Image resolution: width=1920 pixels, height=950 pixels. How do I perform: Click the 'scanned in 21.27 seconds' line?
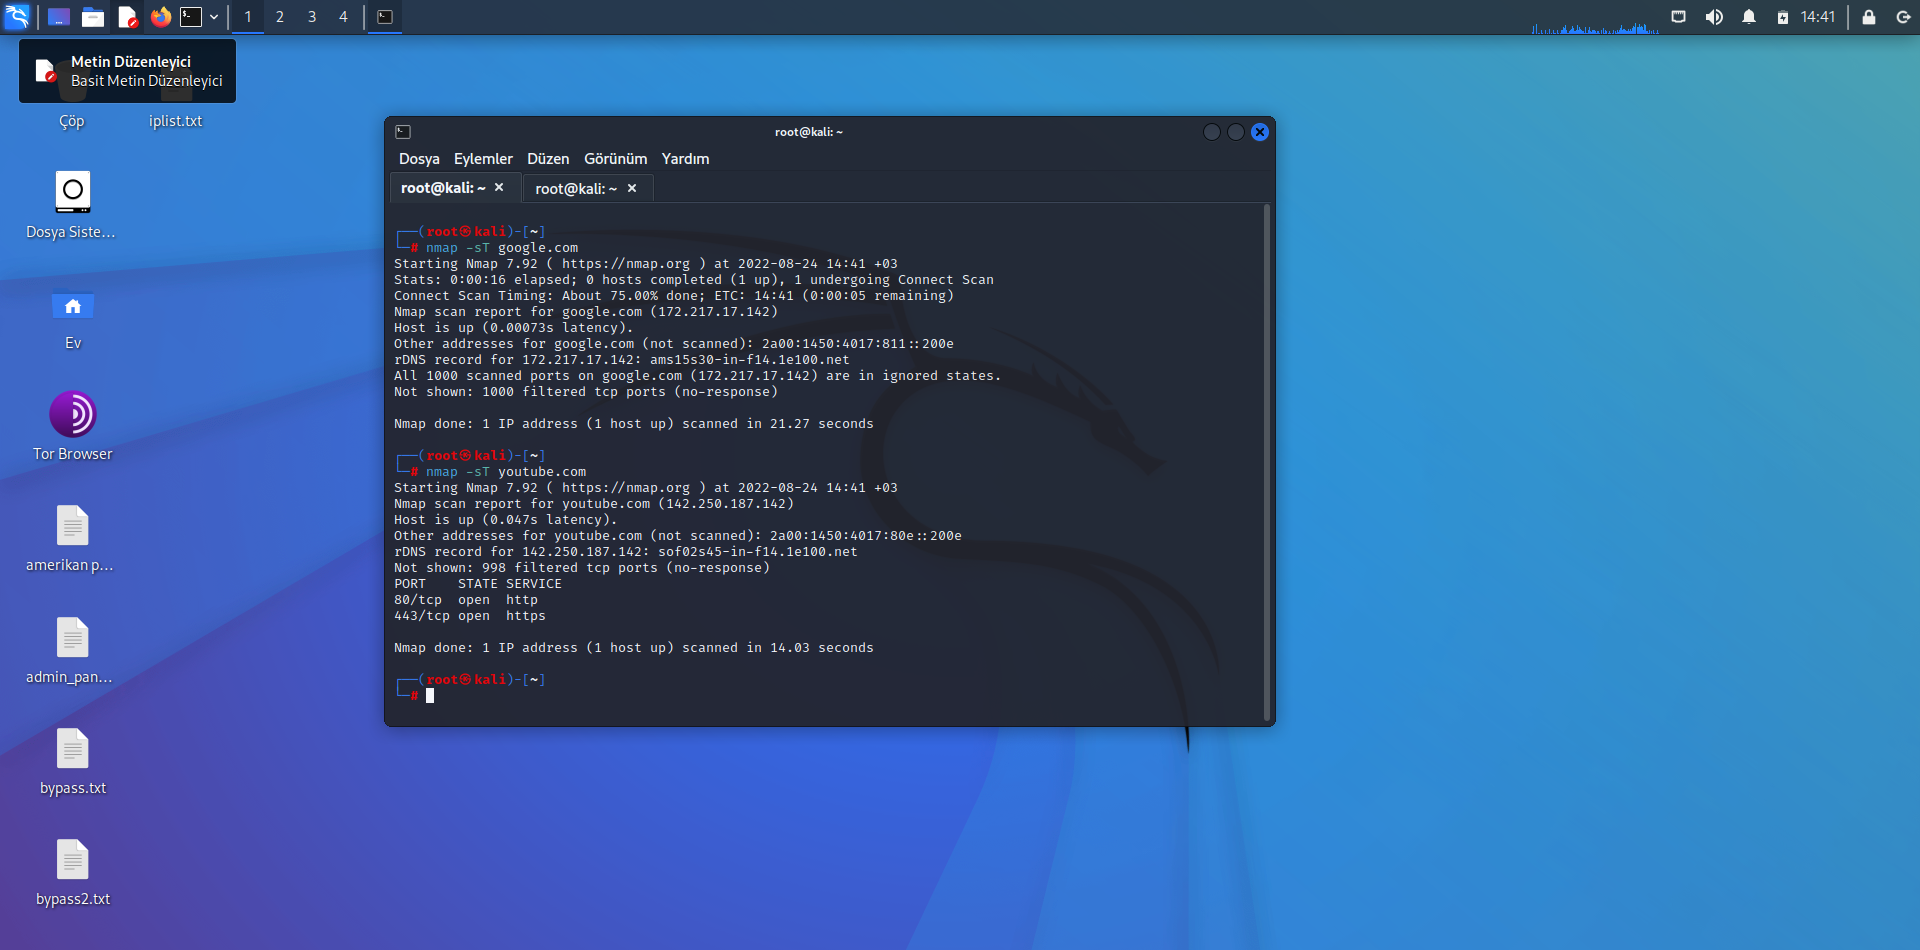point(634,424)
